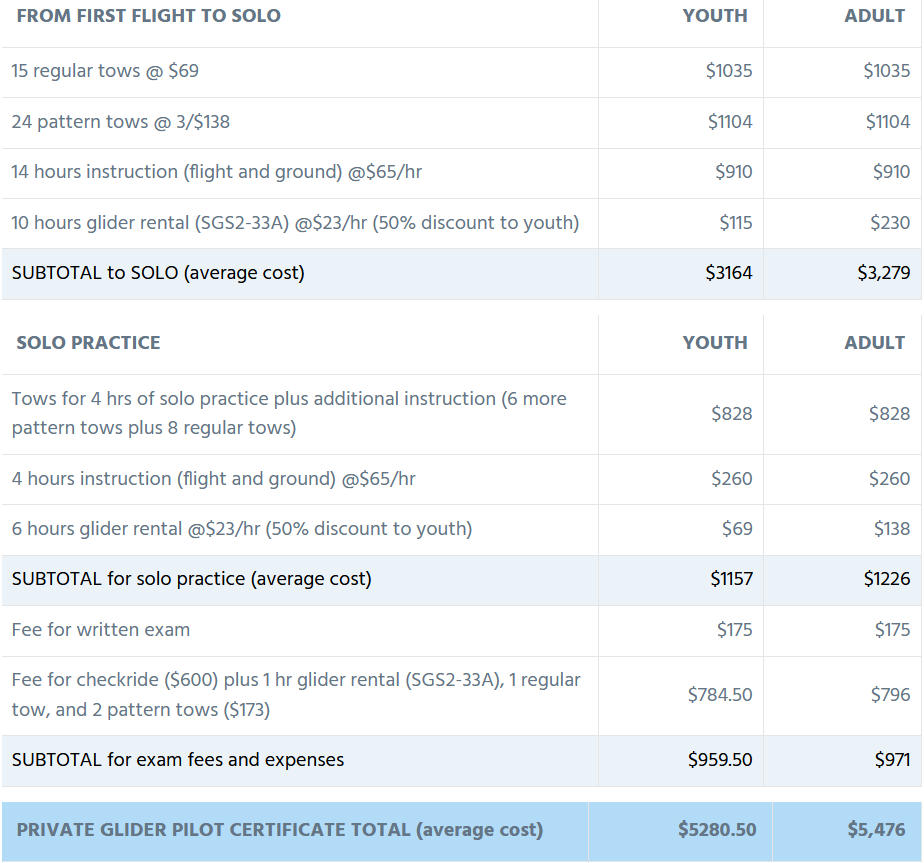Select the $115 youth glider rental price
The height and width of the screenshot is (863, 924).
(735, 223)
